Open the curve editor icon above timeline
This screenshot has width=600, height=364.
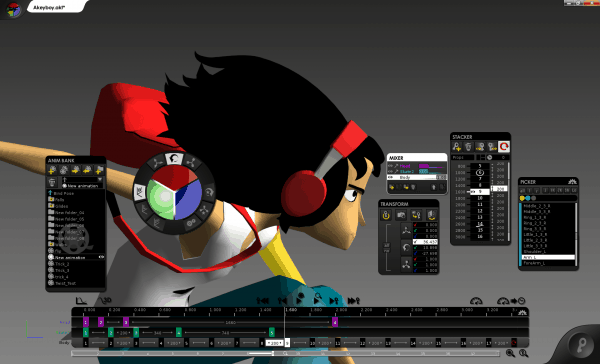[x=82, y=301]
